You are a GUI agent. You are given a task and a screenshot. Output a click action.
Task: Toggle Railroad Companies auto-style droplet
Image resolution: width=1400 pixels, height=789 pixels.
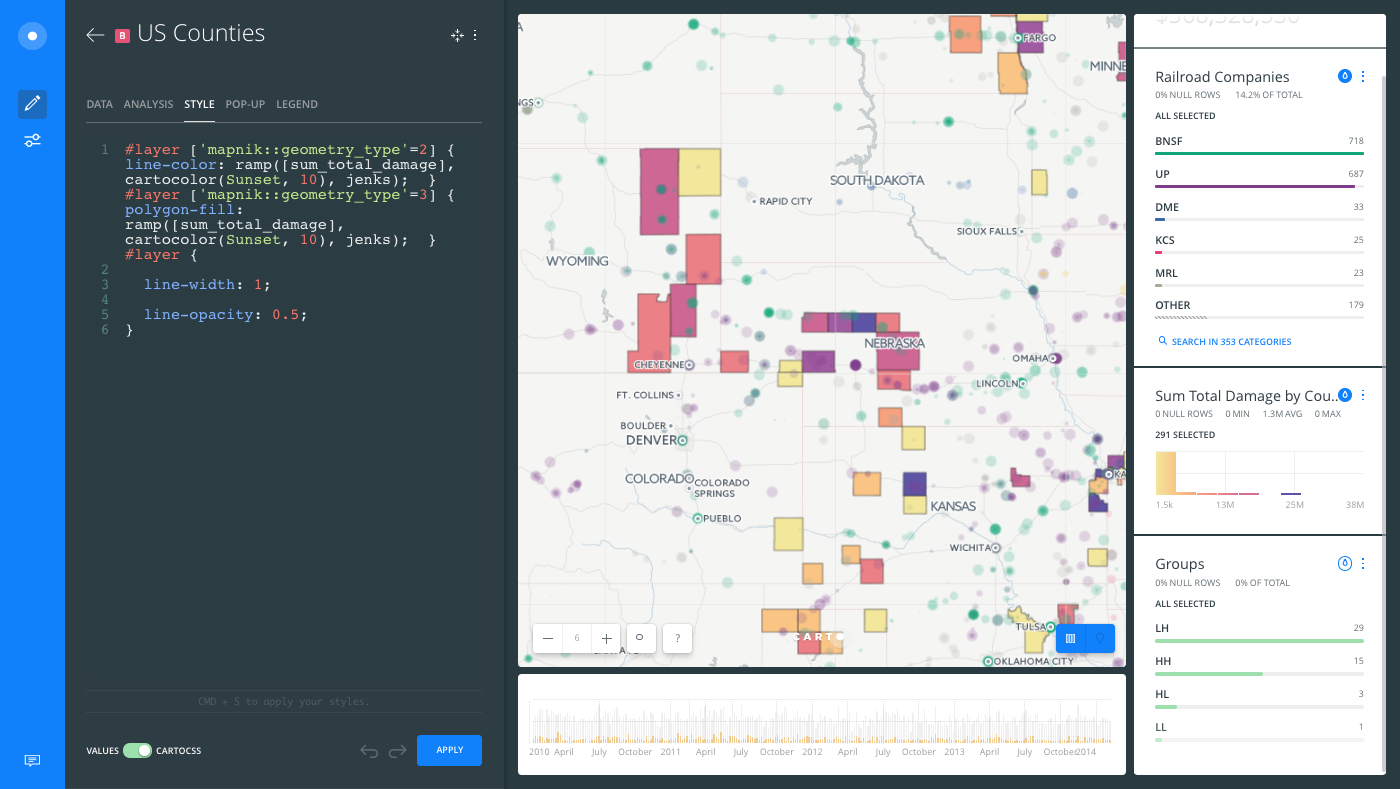coord(1345,76)
